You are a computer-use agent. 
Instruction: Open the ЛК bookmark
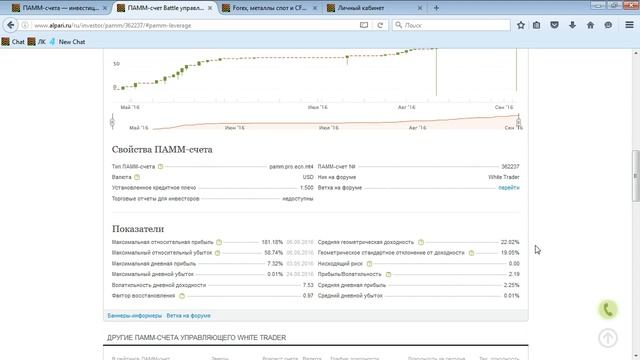(x=37, y=42)
